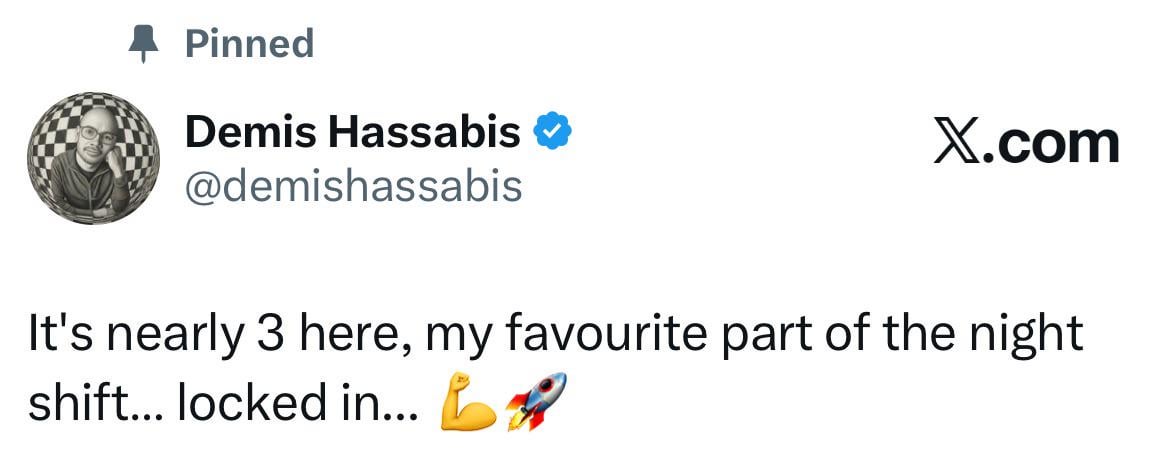Screen dimensions: 1170x468
Task: Click the "Pinned" label
Action: point(249,44)
